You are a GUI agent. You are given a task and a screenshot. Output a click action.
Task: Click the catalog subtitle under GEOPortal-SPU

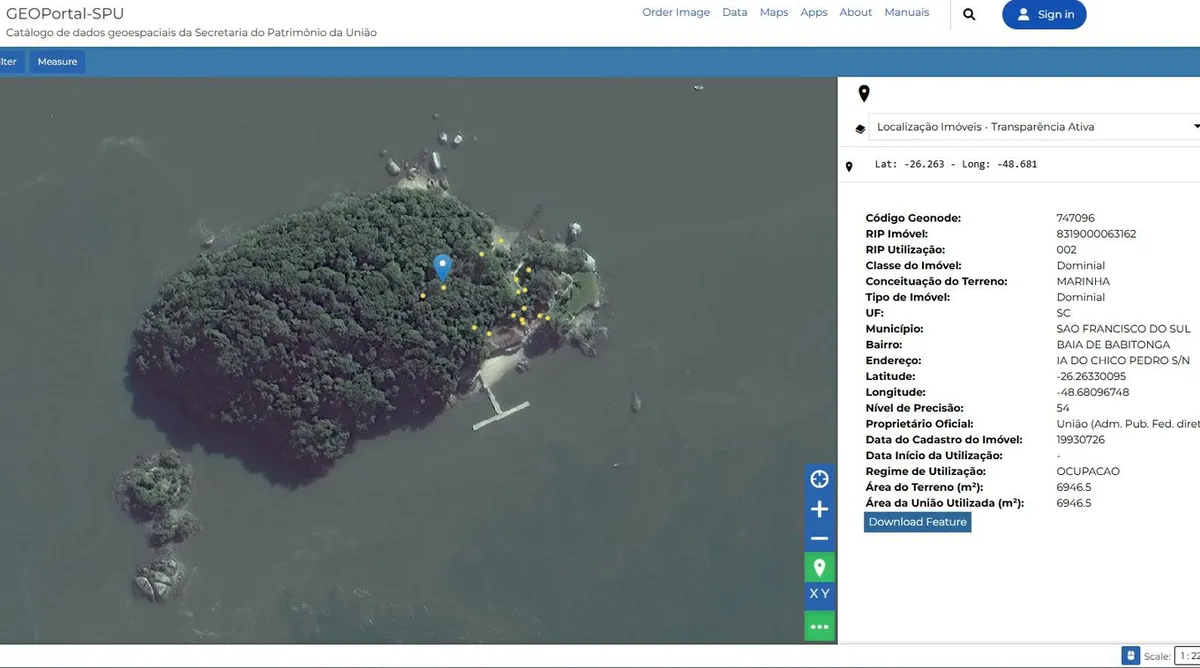pyautogui.click(x=191, y=33)
